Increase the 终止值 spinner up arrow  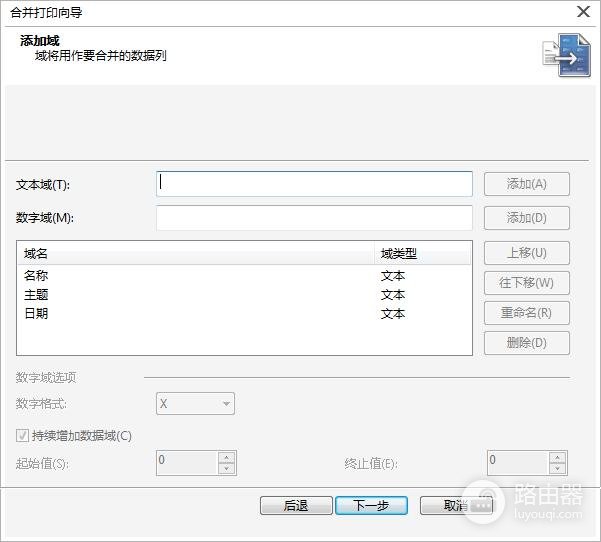point(557,458)
